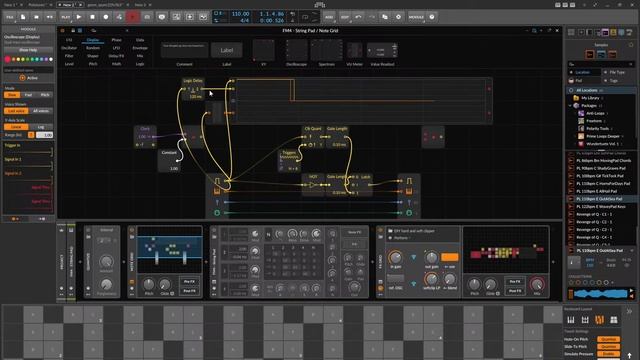
Task: Select the Pitch mode option
Action: pyautogui.click(x=45, y=95)
